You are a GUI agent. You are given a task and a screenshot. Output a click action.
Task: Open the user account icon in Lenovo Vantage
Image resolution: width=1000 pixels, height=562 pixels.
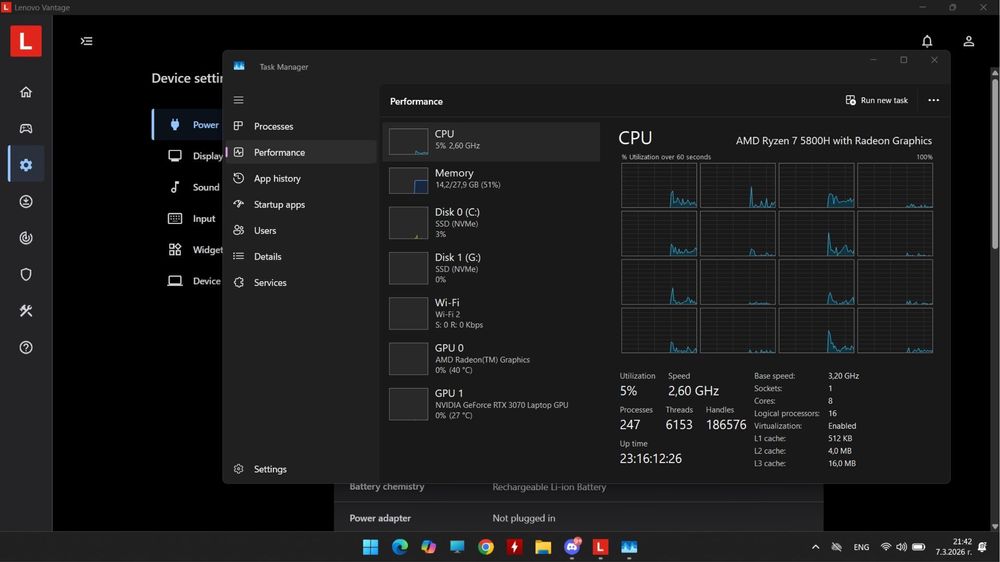968,41
